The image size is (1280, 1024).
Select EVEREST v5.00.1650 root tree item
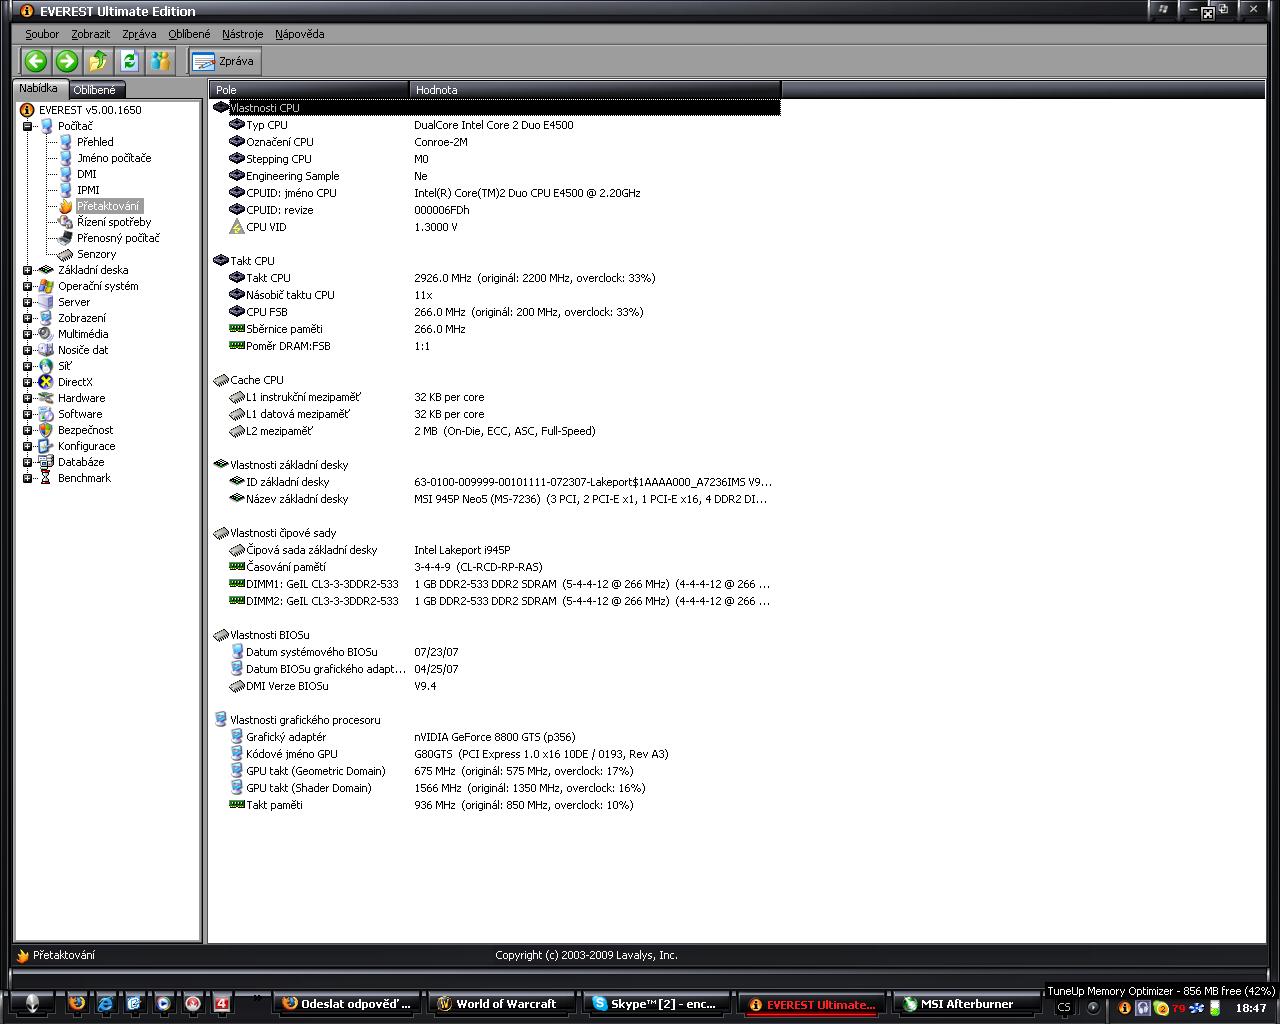click(91, 110)
